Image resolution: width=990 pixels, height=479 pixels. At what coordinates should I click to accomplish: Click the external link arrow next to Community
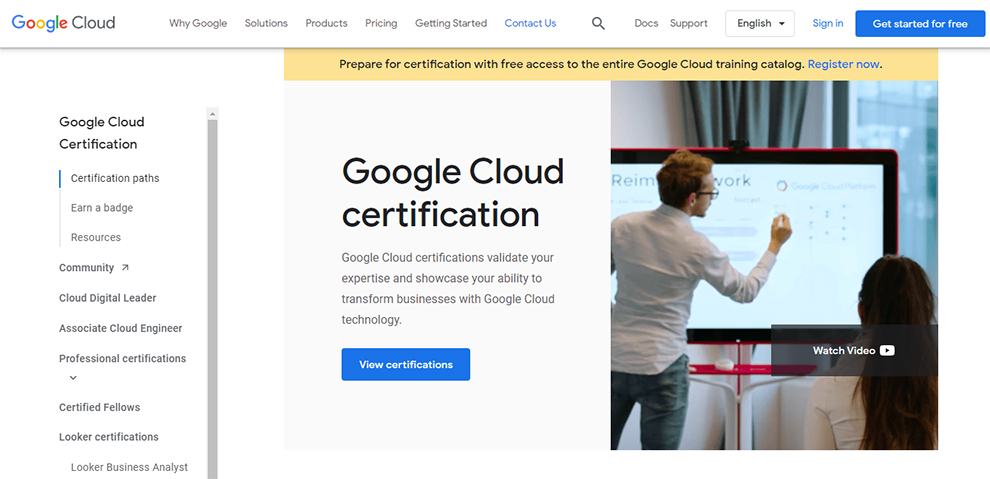[x=125, y=268]
